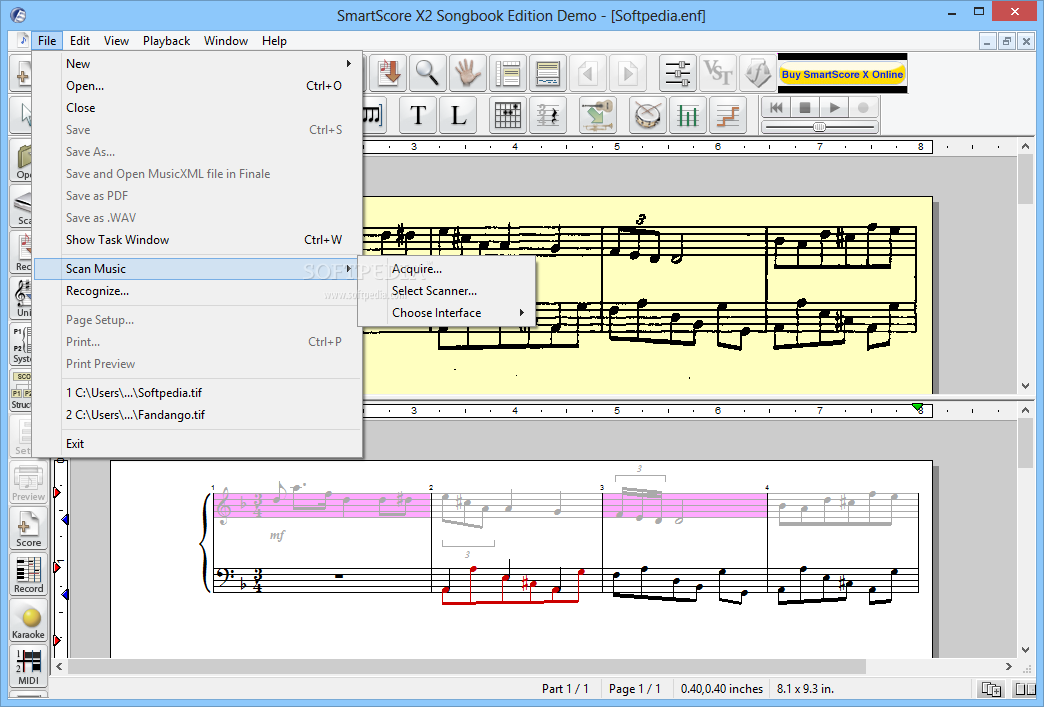
Task: Open the Window menu
Action: pos(226,41)
